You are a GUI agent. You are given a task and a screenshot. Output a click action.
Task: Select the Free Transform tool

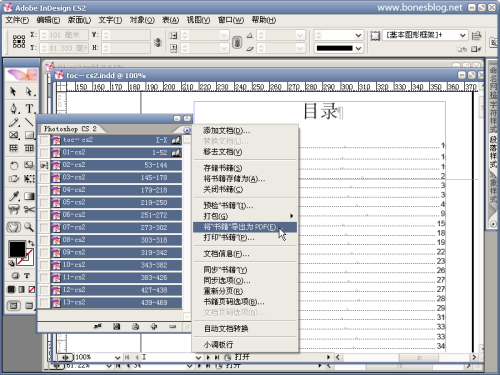tap(29, 179)
